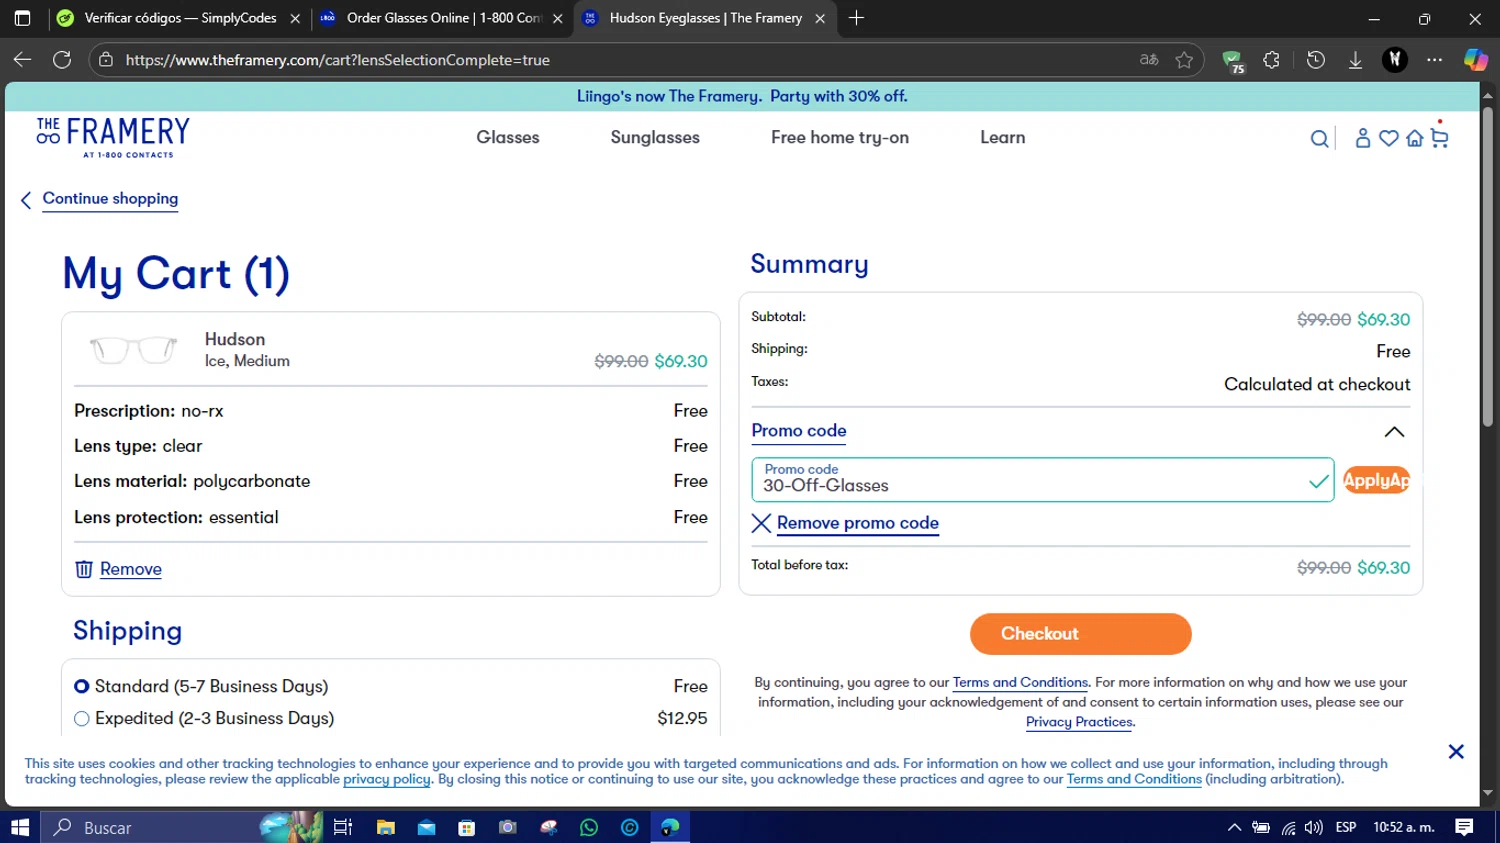Viewport: 1500px width, 843px height.
Task: Click the 30% off promo banner
Action: click(742, 96)
